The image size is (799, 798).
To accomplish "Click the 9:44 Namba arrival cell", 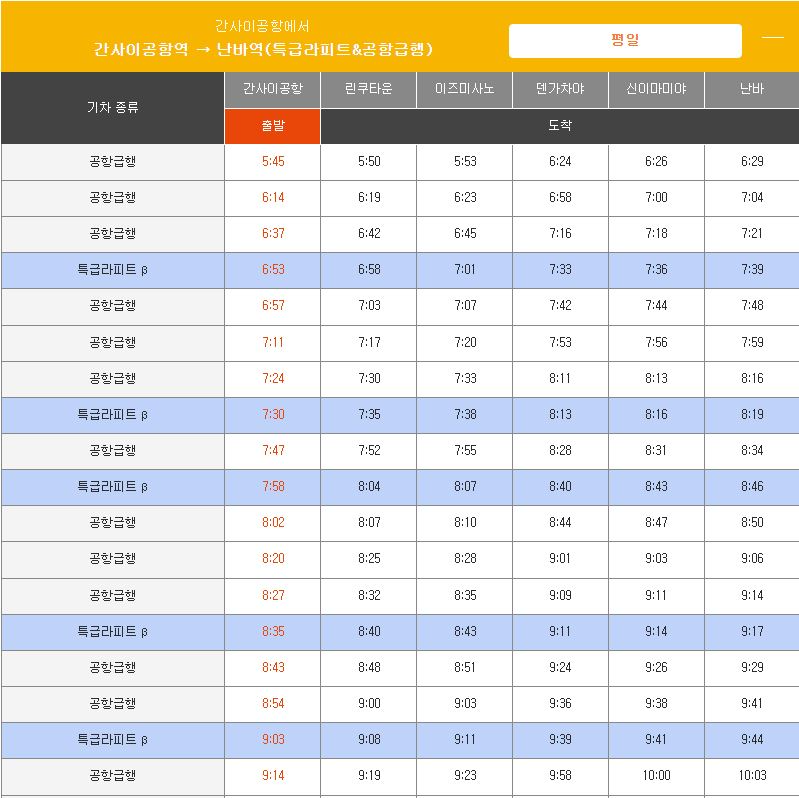I will (752, 740).
